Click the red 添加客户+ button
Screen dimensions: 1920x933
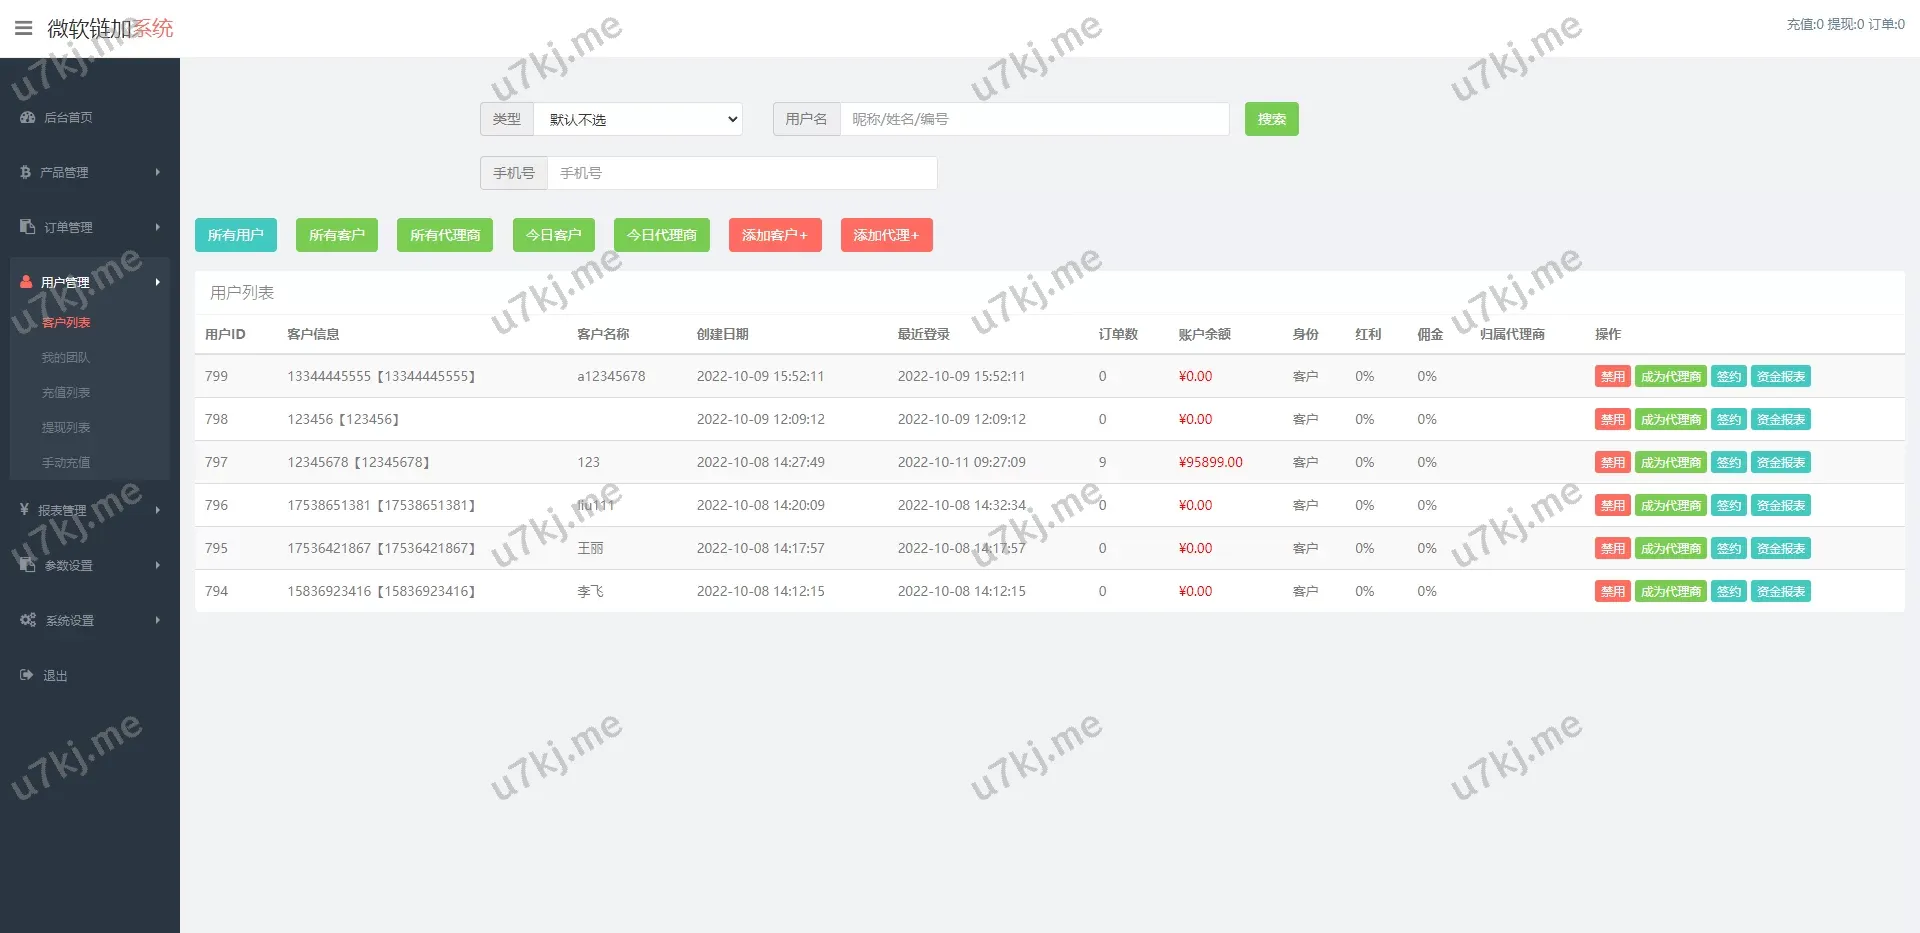point(775,235)
